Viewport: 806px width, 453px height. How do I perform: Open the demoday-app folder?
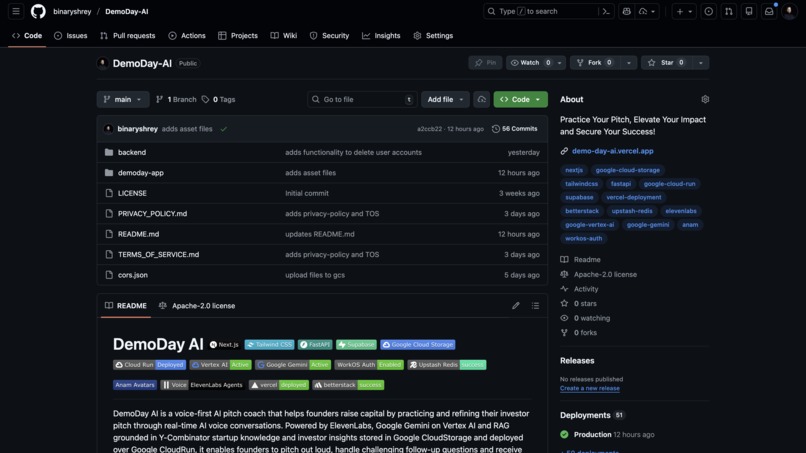140,173
